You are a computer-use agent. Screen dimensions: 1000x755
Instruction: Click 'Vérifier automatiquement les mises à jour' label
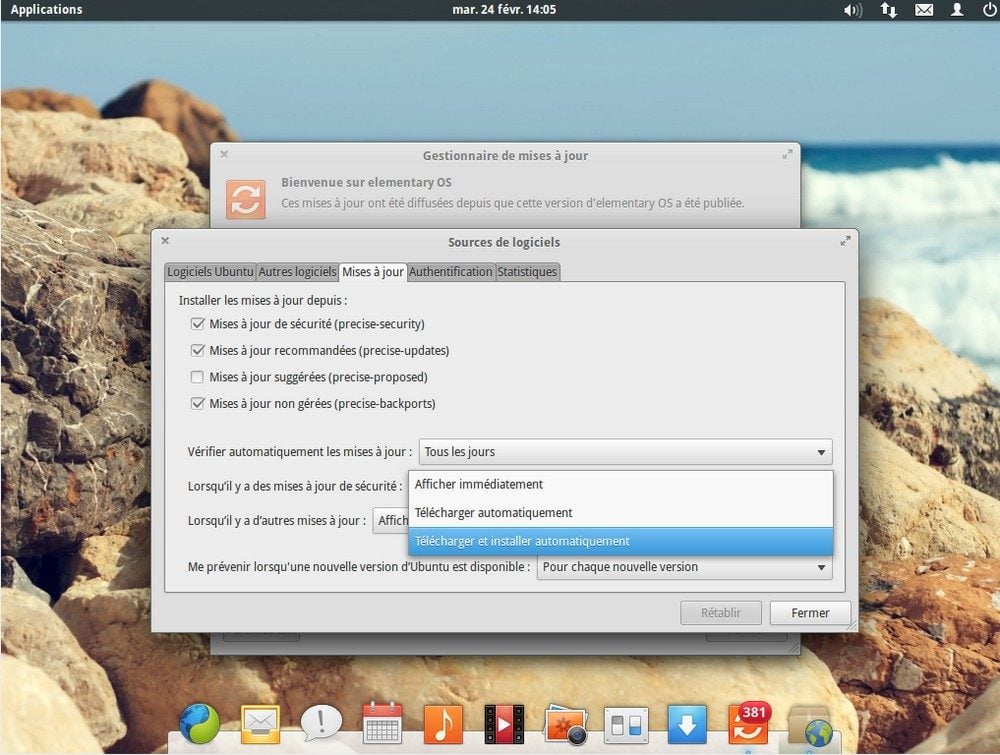pos(300,451)
